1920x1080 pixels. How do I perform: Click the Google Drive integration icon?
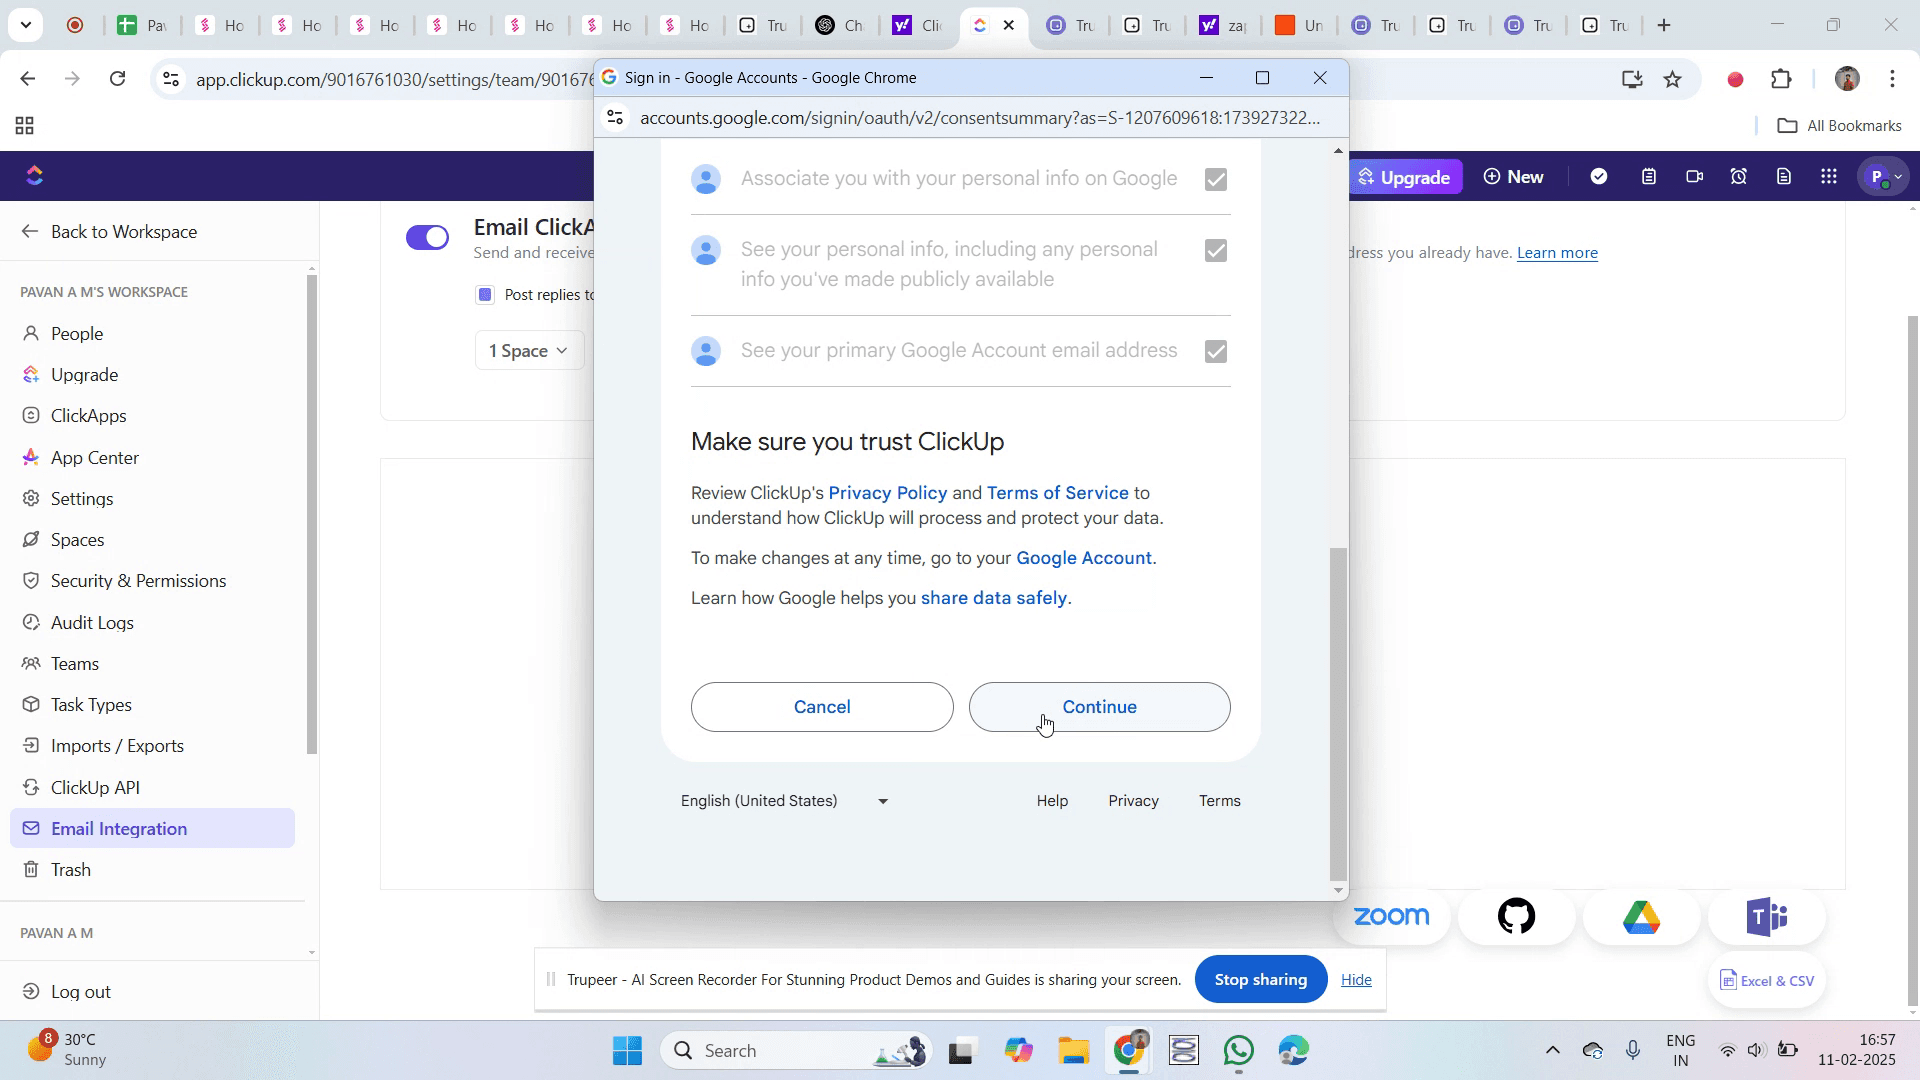(x=1641, y=916)
